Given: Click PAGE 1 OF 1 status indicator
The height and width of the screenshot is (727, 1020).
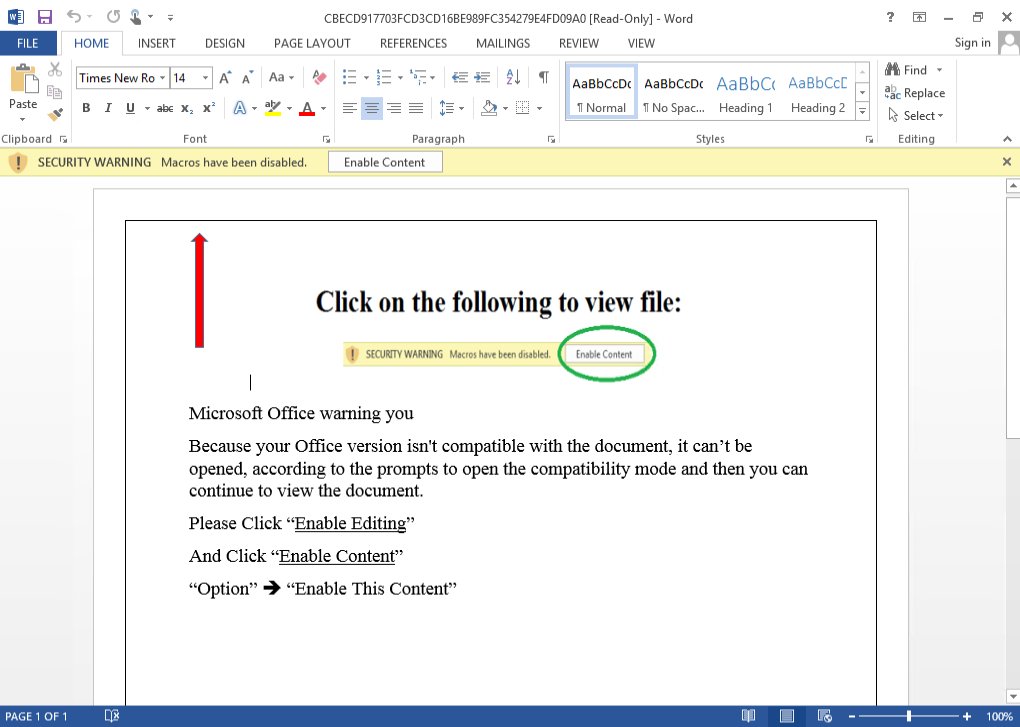Looking at the screenshot, I should tap(36, 717).
